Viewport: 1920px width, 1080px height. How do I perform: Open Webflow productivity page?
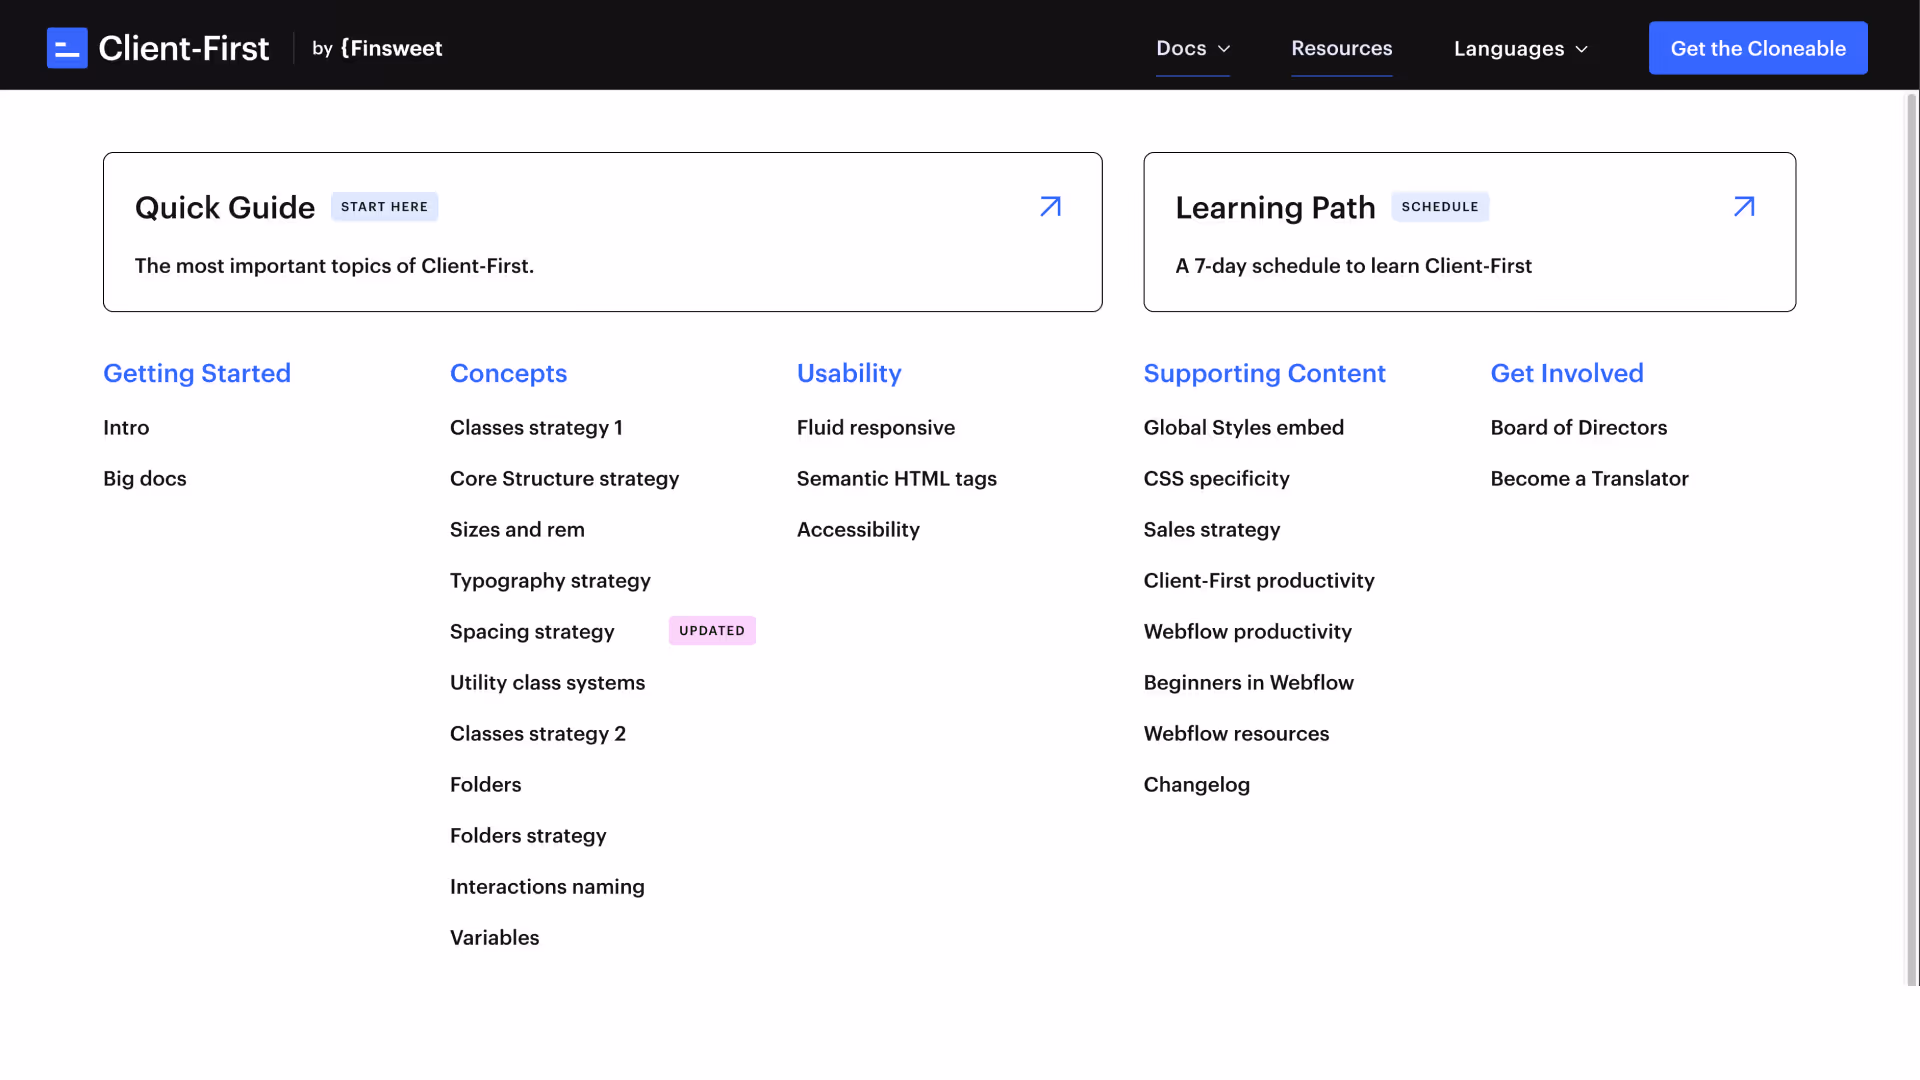1247,632
